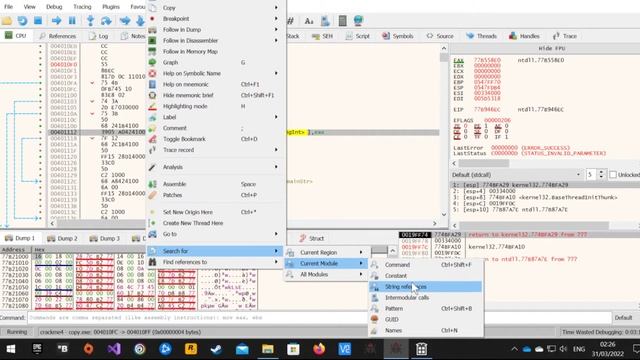This screenshot has height=360, width=640.
Task: Click the network icon in system tray
Action: point(551,349)
